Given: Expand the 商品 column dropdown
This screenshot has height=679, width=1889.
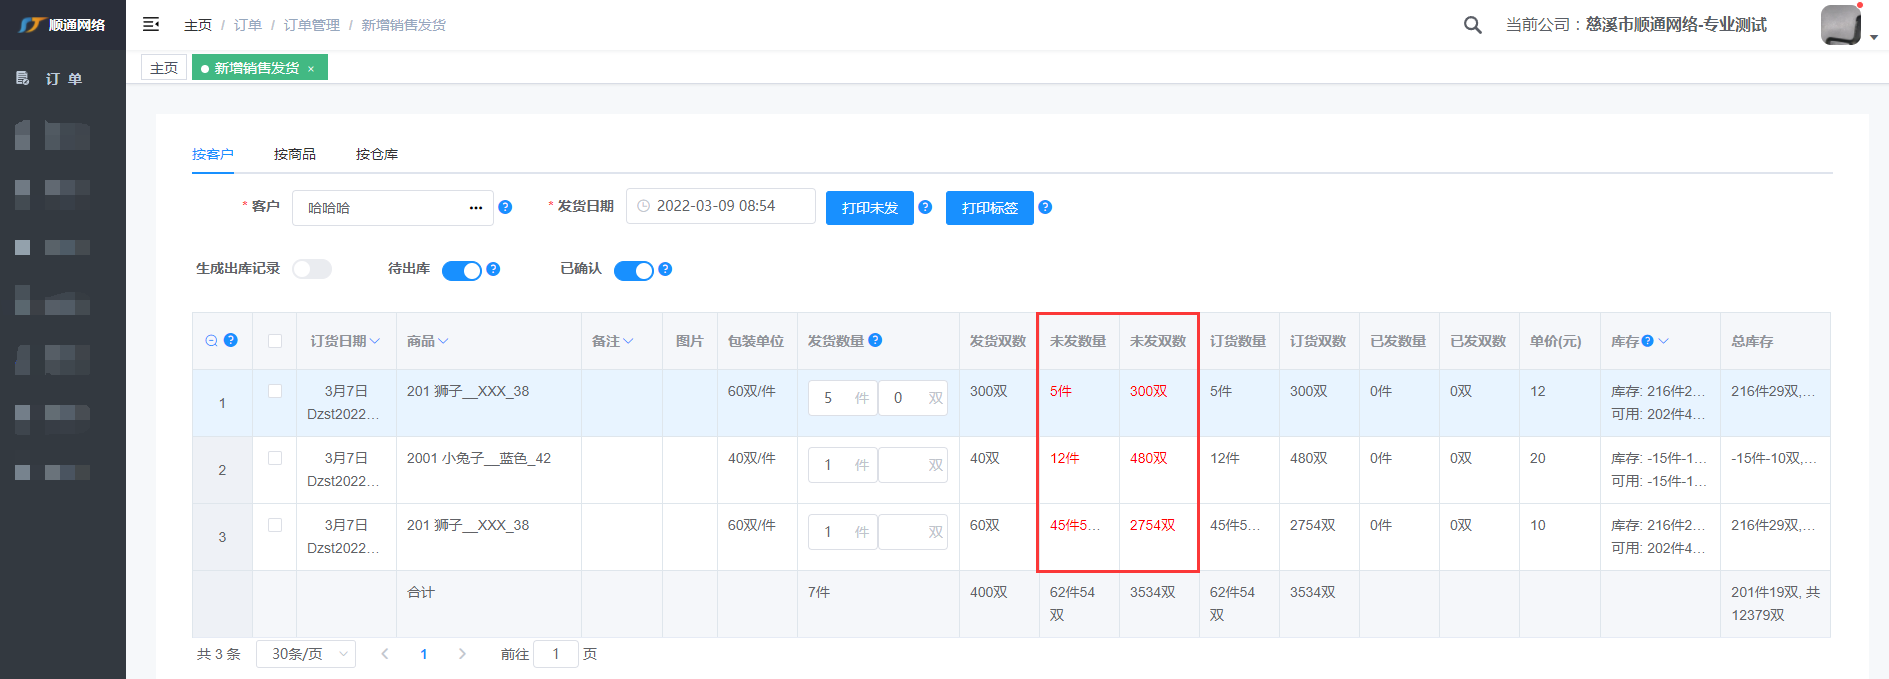Looking at the screenshot, I should point(443,341).
